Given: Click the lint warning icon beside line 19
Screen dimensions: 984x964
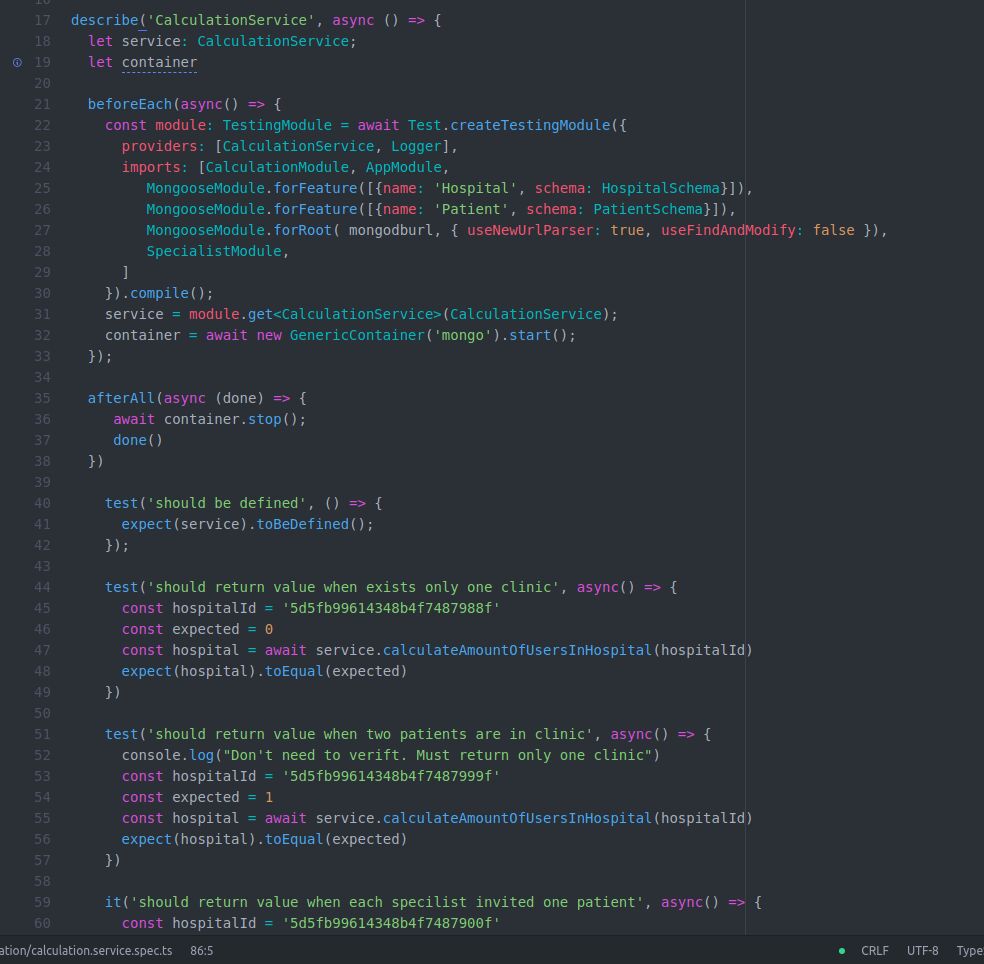Looking at the screenshot, I should tap(17, 62).
